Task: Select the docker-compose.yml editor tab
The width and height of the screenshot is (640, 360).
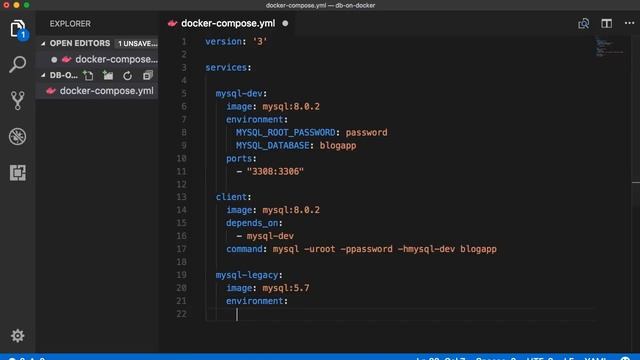Action: (x=228, y=23)
